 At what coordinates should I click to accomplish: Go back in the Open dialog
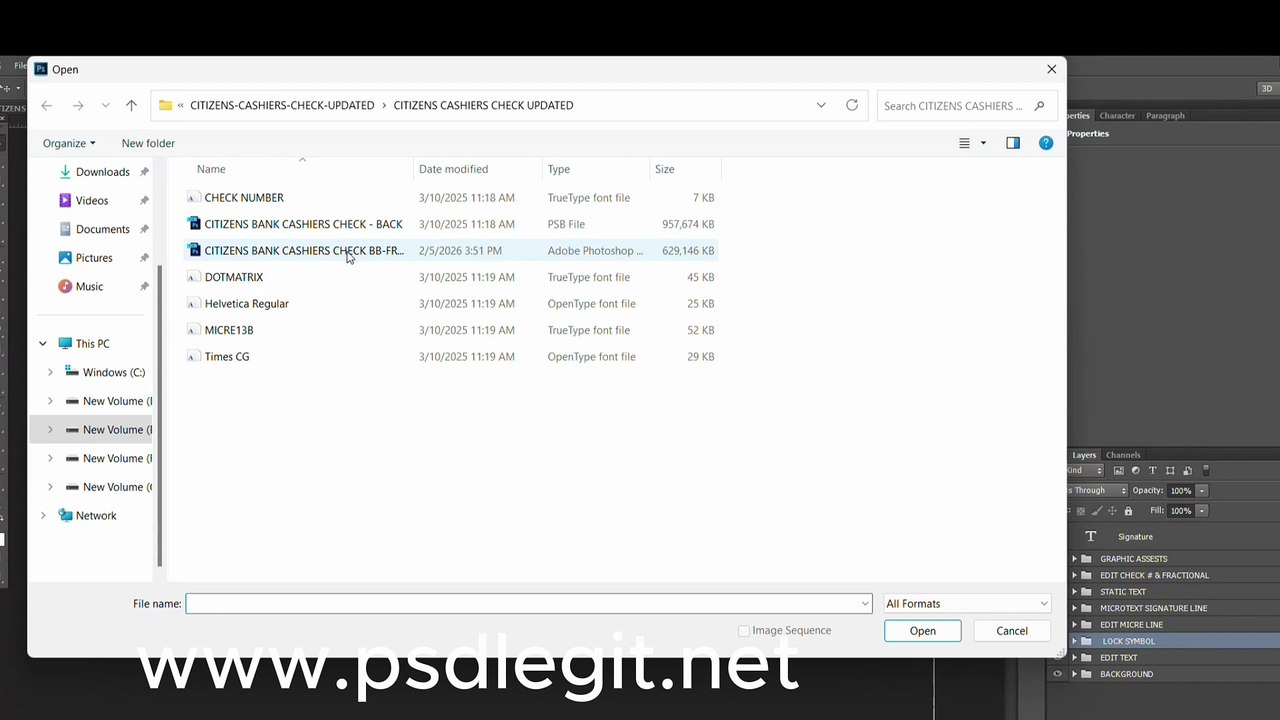46,105
